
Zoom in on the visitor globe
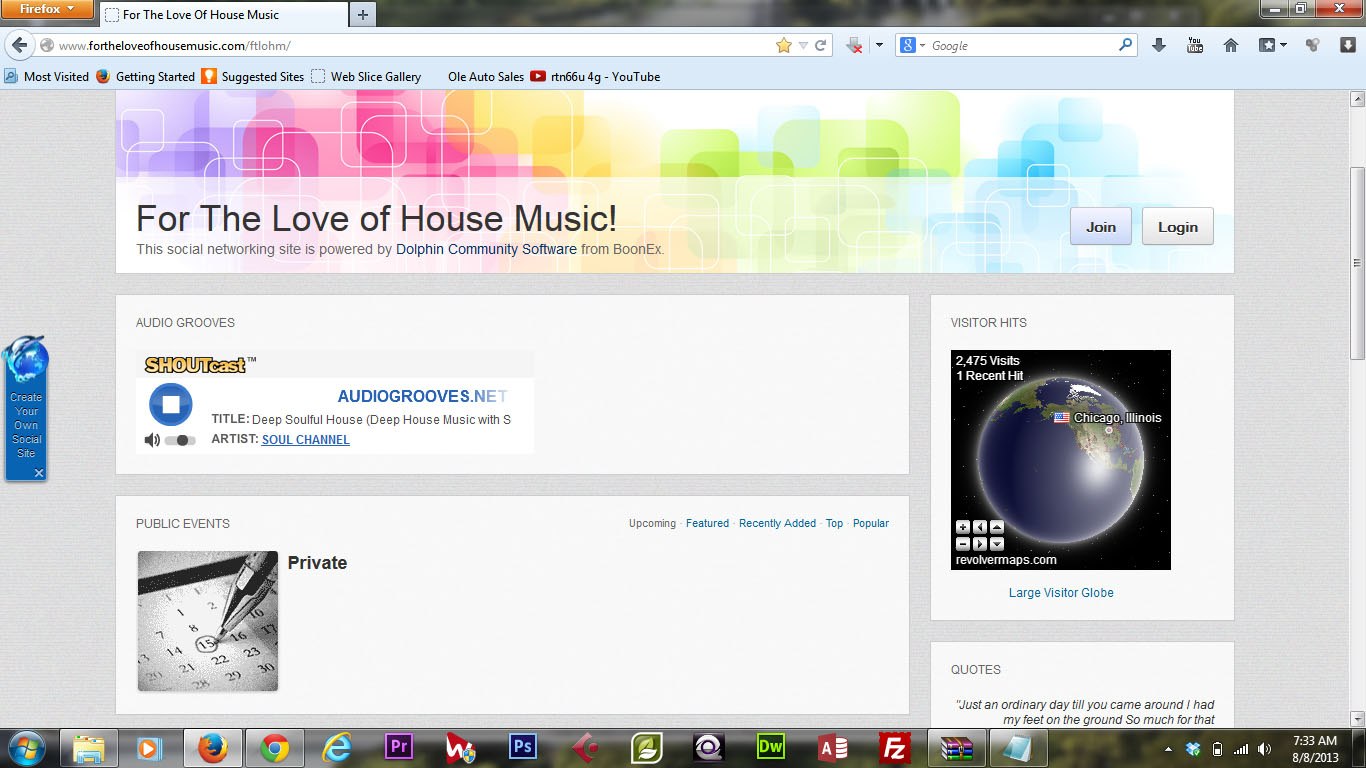click(x=962, y=527)
